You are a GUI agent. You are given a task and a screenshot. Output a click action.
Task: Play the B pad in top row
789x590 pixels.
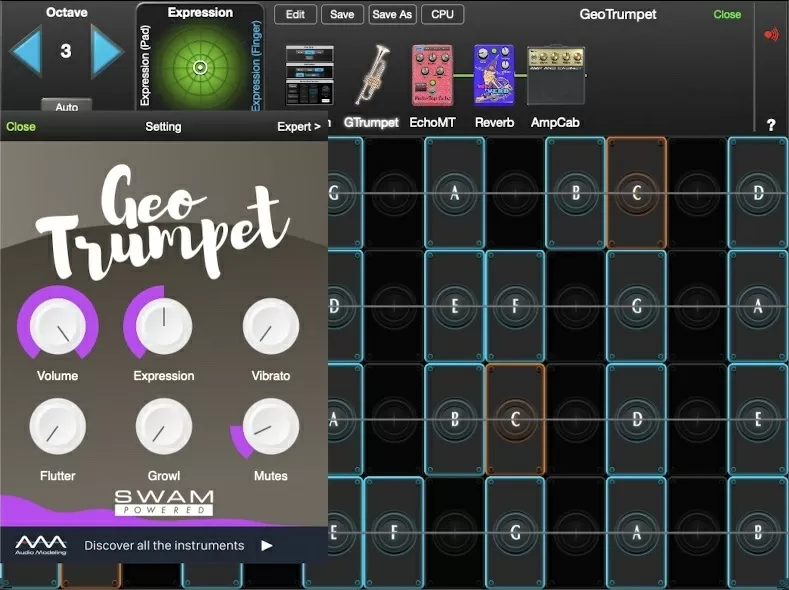[x=576, y=193]
